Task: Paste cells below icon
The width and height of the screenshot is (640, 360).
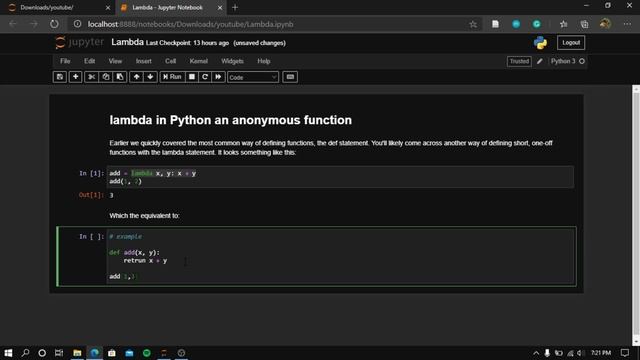Action: (120, 77)
